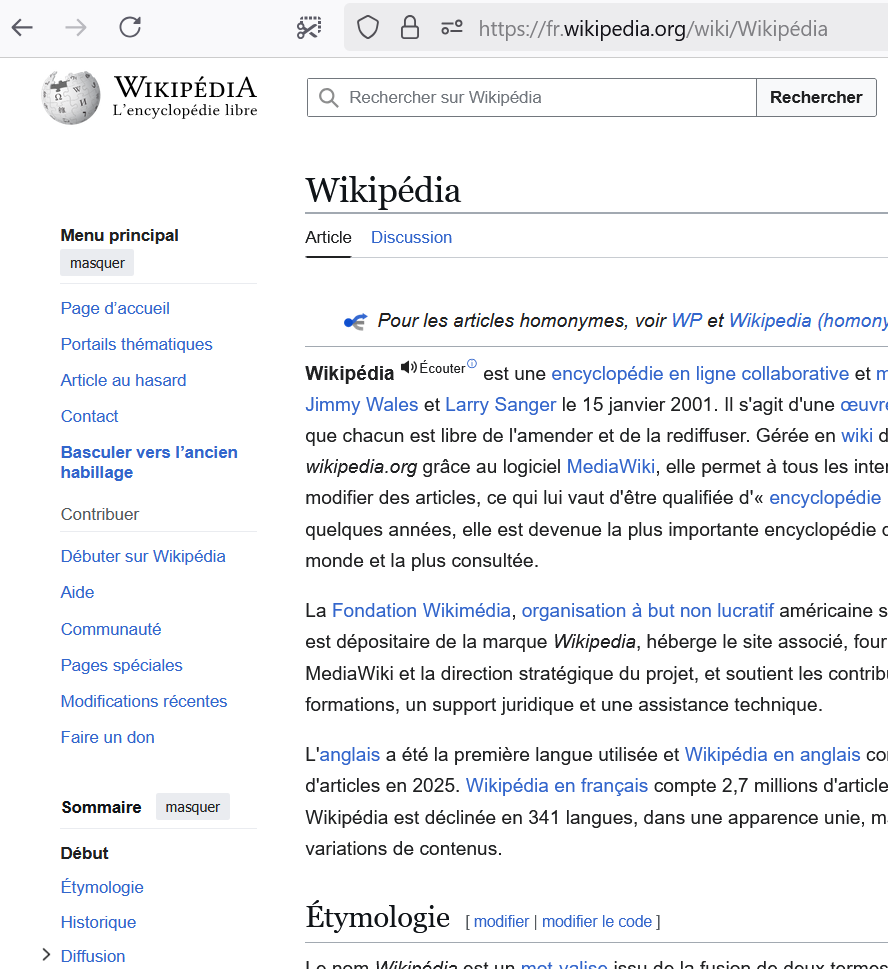Open Débuter sur Wikipédia link
The image size is (888, 969).
(x=143, y=556)
